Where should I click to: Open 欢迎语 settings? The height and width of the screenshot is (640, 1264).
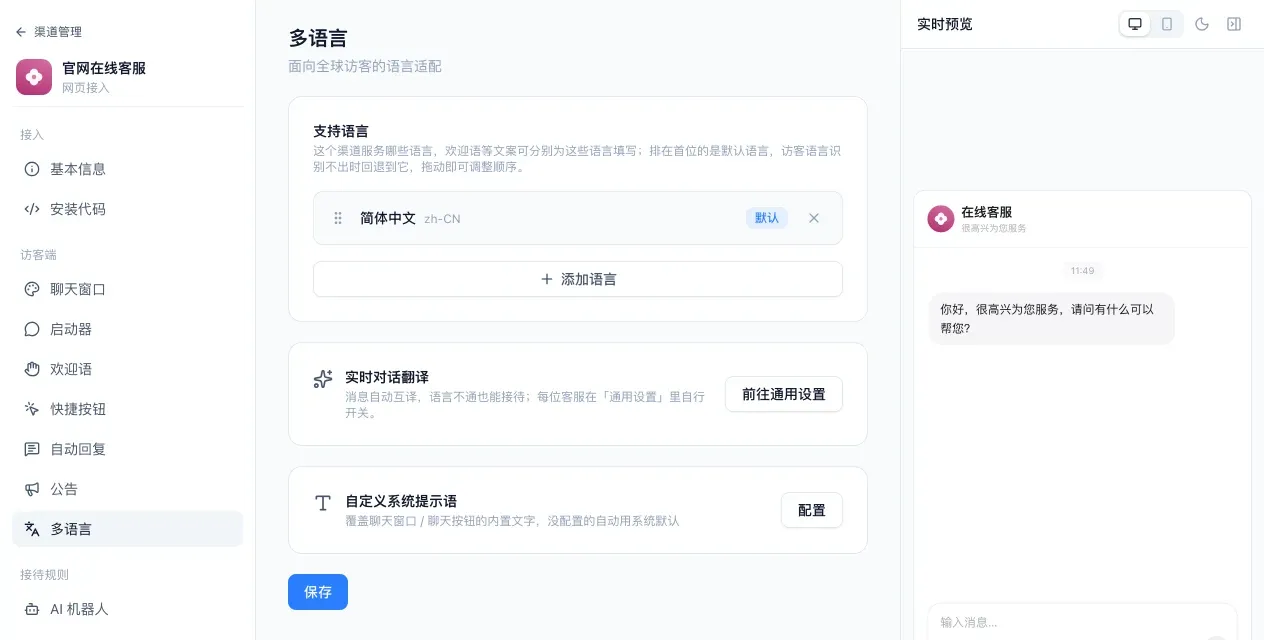(127, 369)
